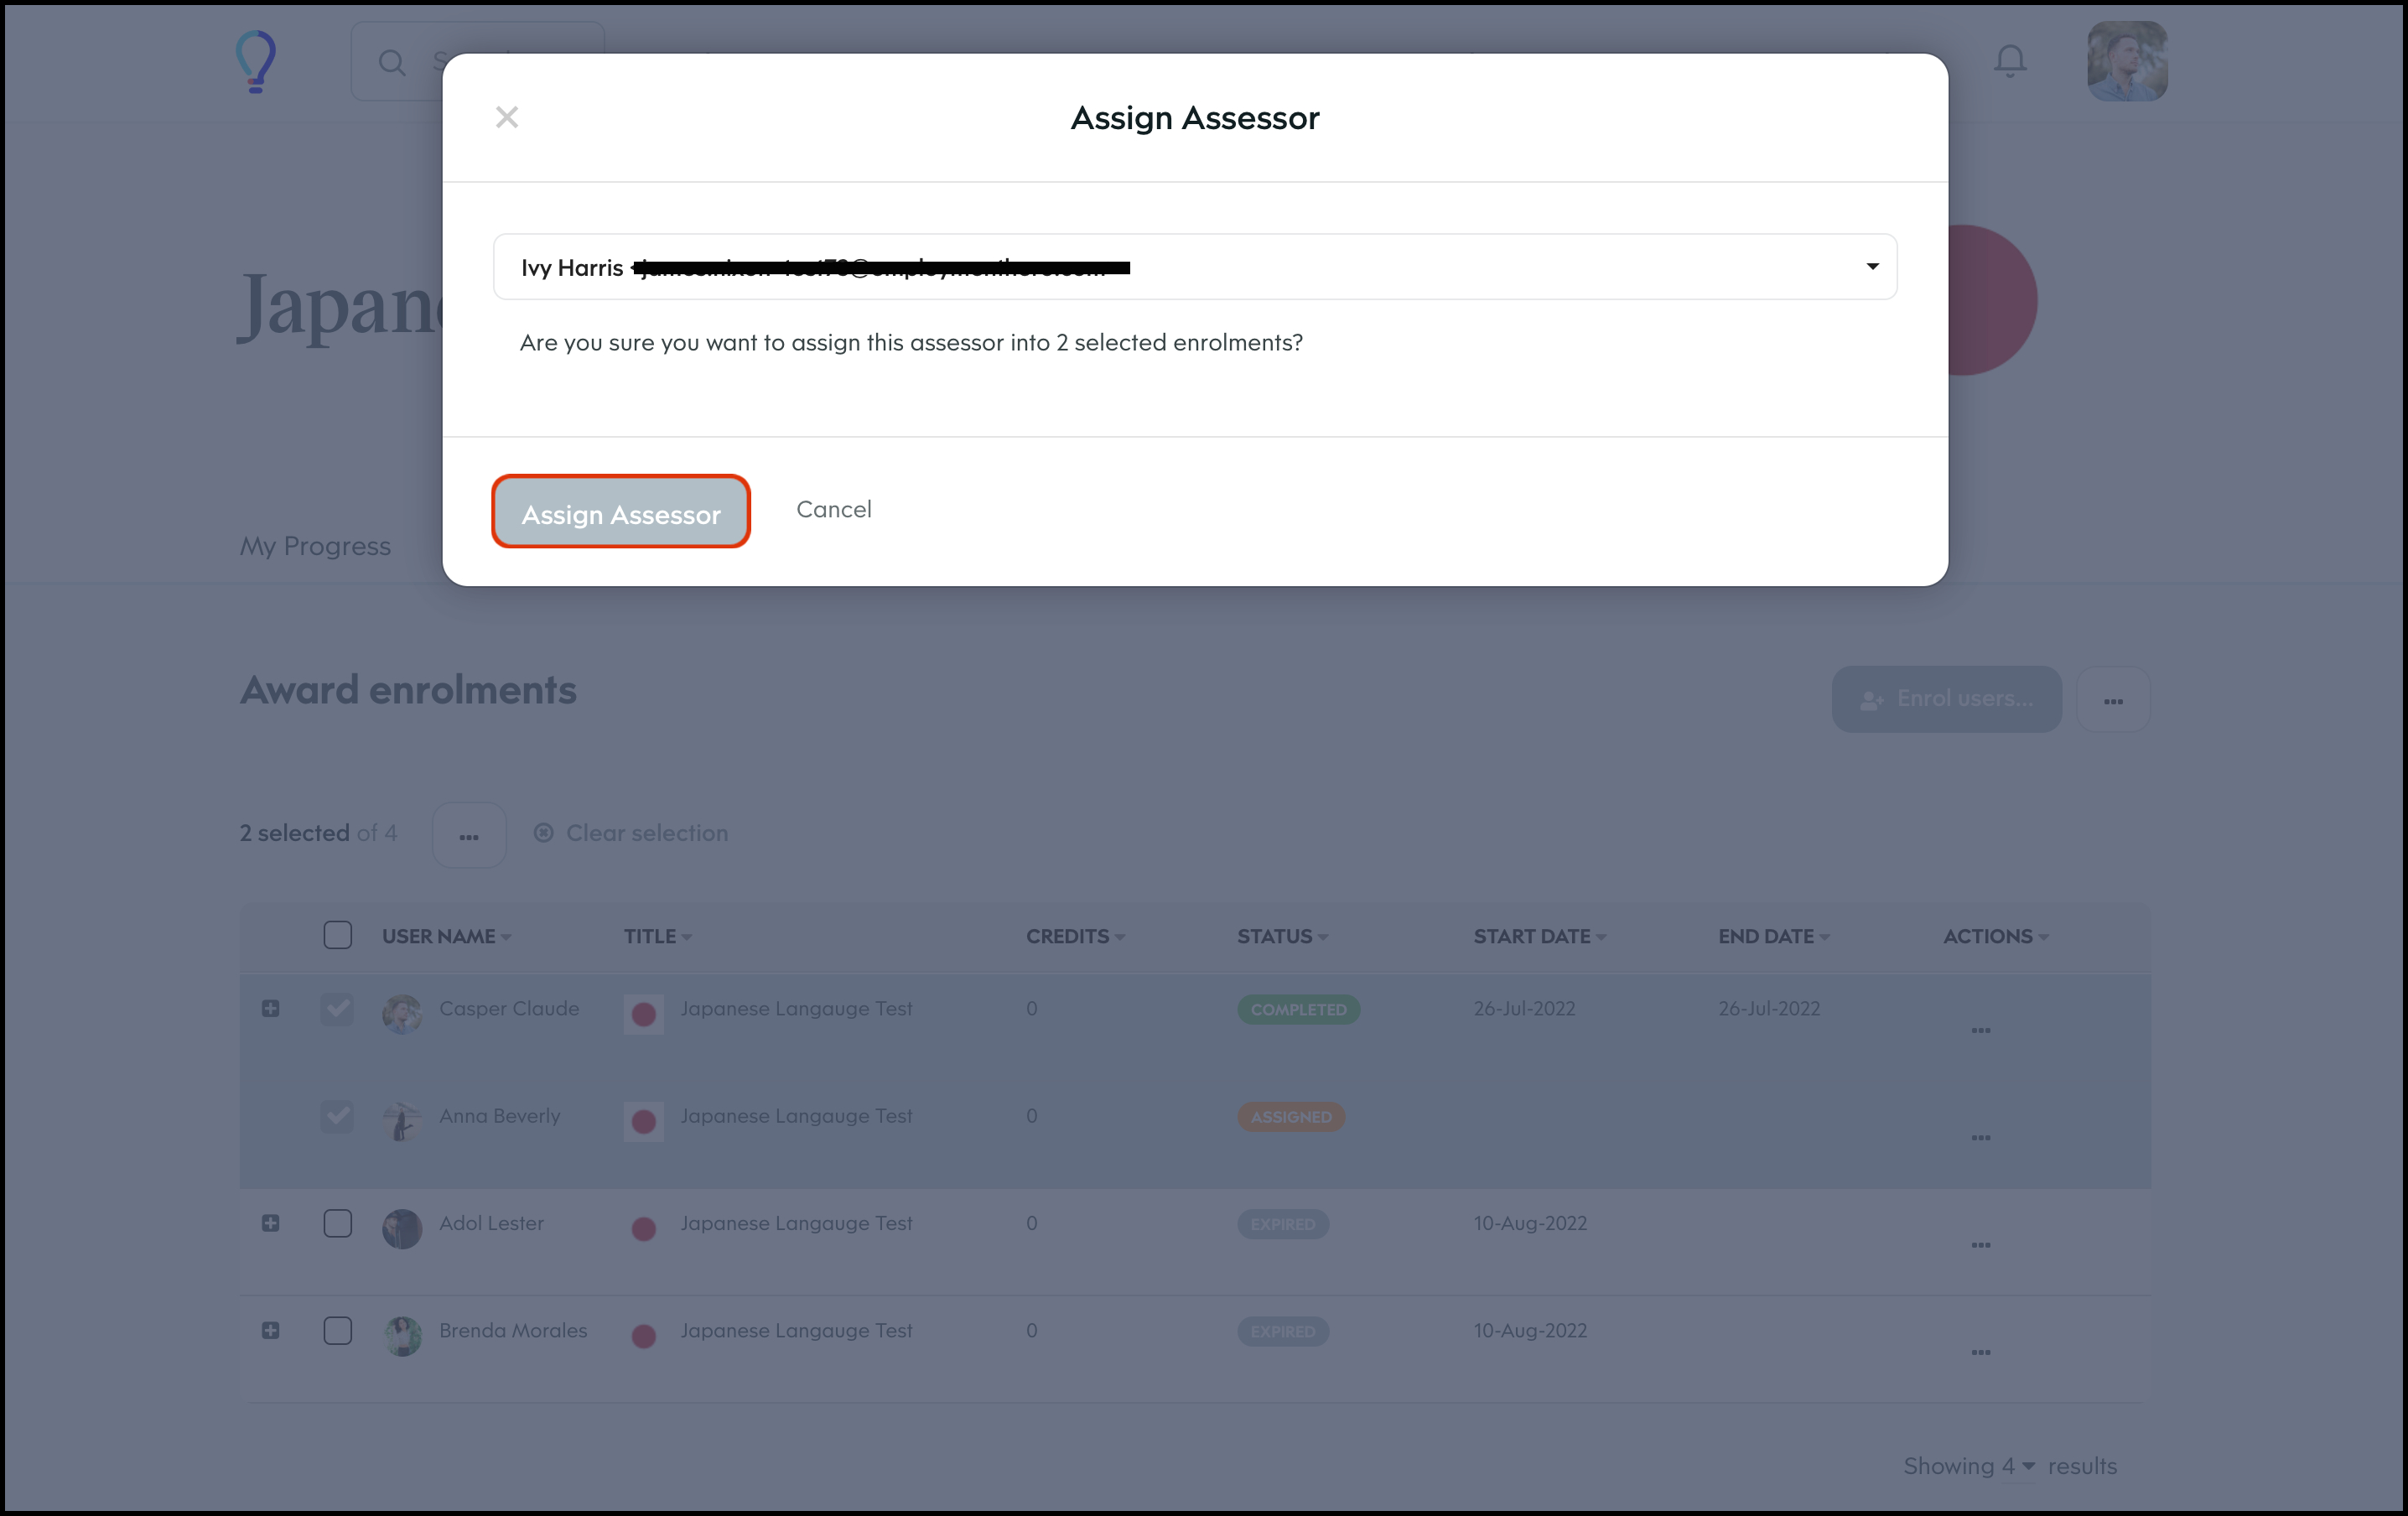
Task: Open bulk actions ellipsis beside selected count
Action: [x=468, y=835]
